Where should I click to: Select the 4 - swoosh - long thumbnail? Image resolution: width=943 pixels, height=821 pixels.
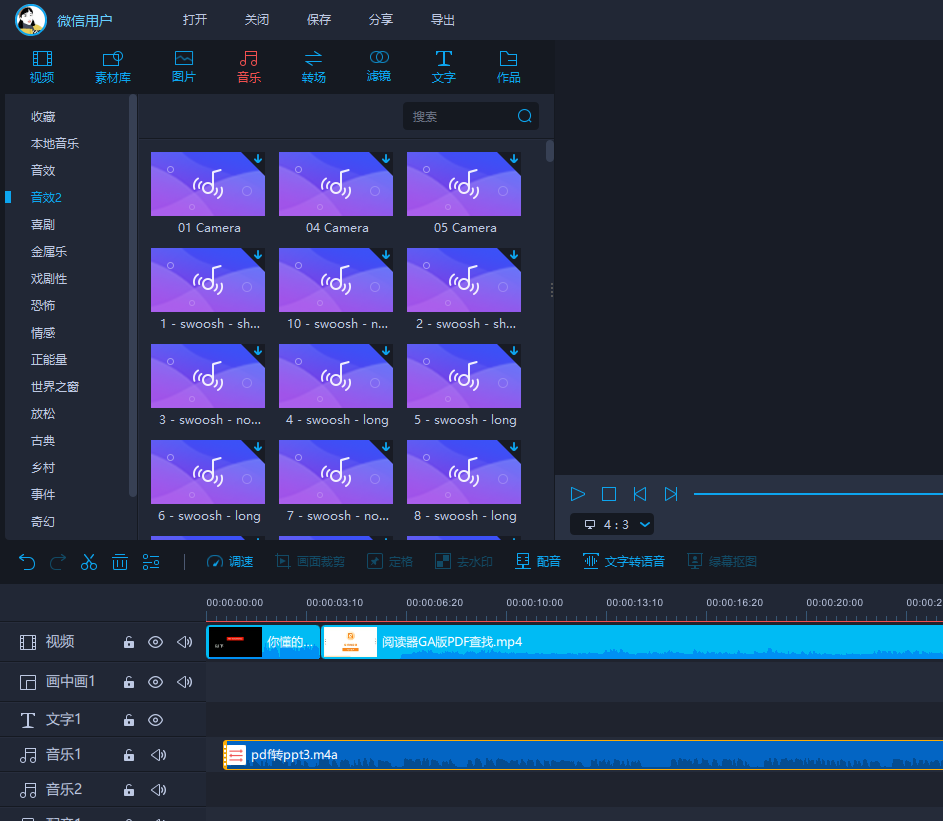click(x=336, y=376)
